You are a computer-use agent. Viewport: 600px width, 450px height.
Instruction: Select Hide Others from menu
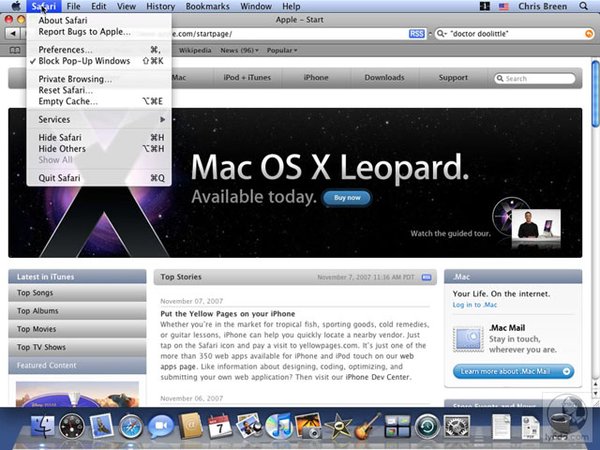[99, 149]
